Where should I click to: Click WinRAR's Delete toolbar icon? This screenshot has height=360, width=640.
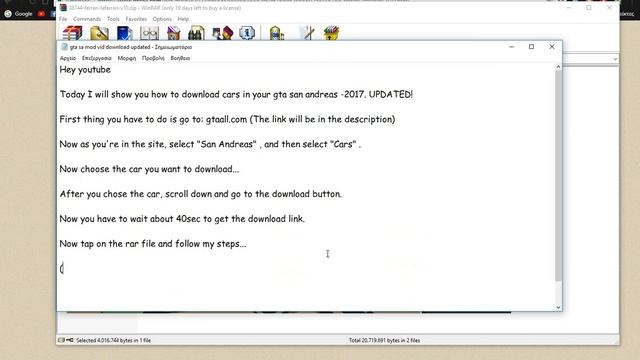click(x=173, y=33)
